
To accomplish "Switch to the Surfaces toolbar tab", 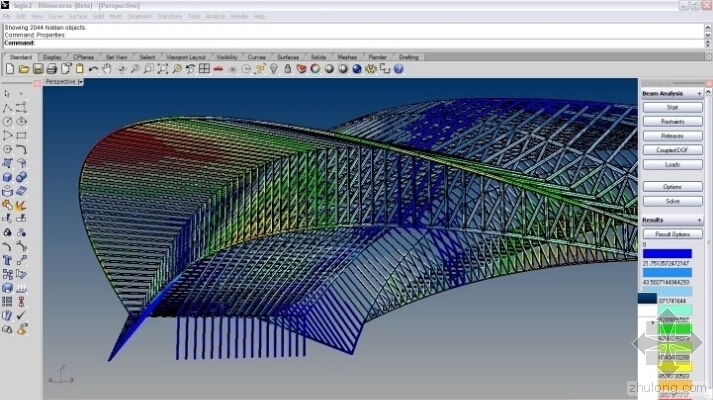I will (x=290, y=57).
